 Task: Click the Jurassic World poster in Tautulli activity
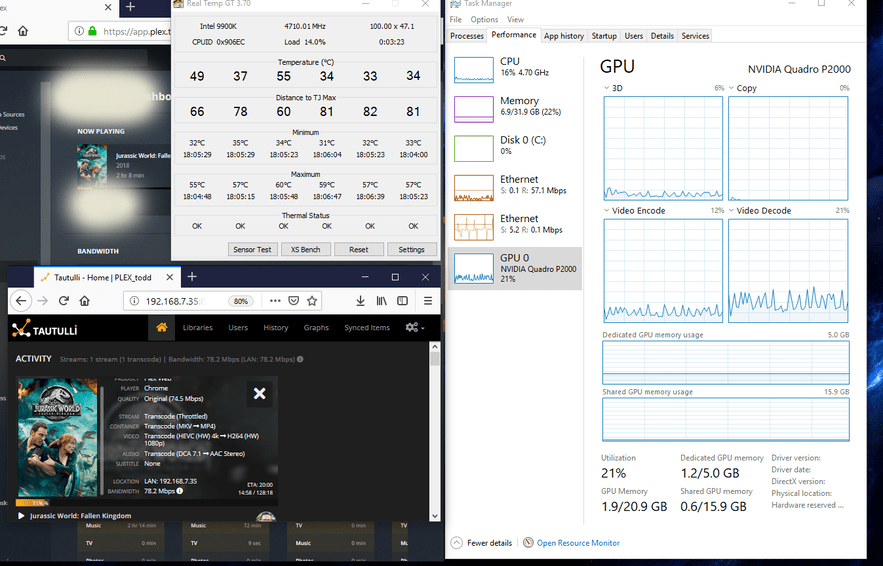[x=57, y=438]
